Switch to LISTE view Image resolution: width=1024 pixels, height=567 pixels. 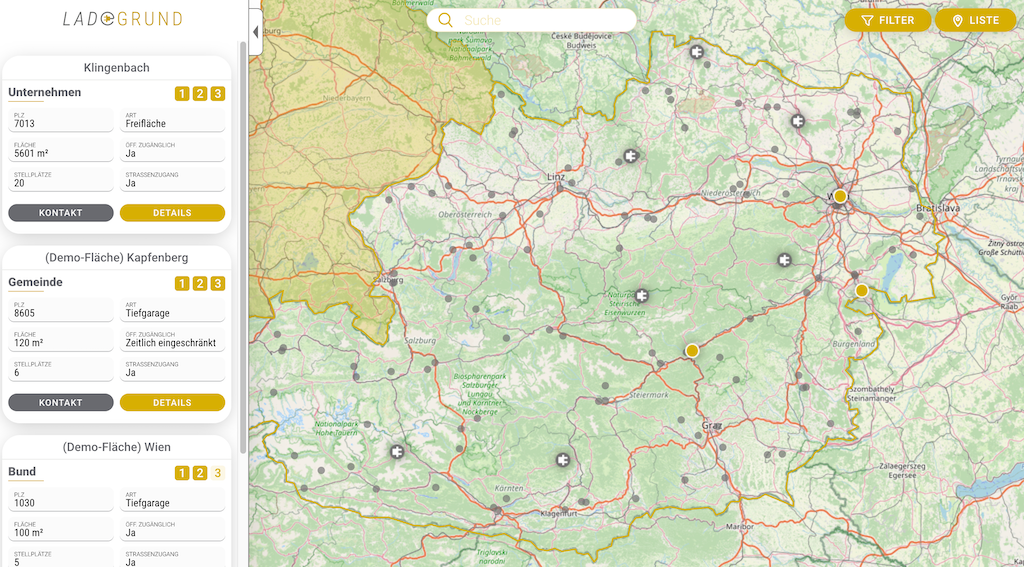click(976, 20)
